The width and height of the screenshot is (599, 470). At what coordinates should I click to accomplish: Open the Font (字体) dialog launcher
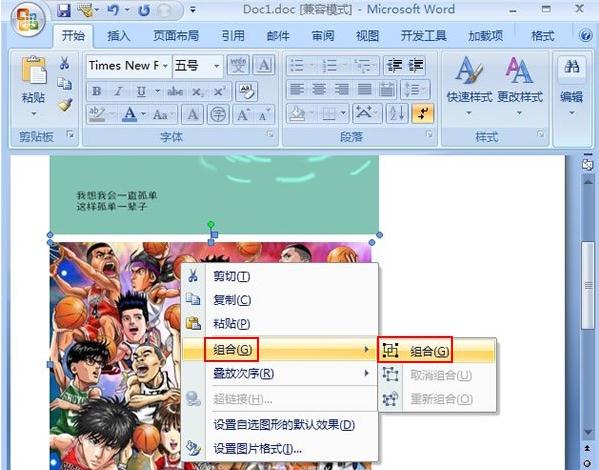pyautogui.click(x=270, y=134)
